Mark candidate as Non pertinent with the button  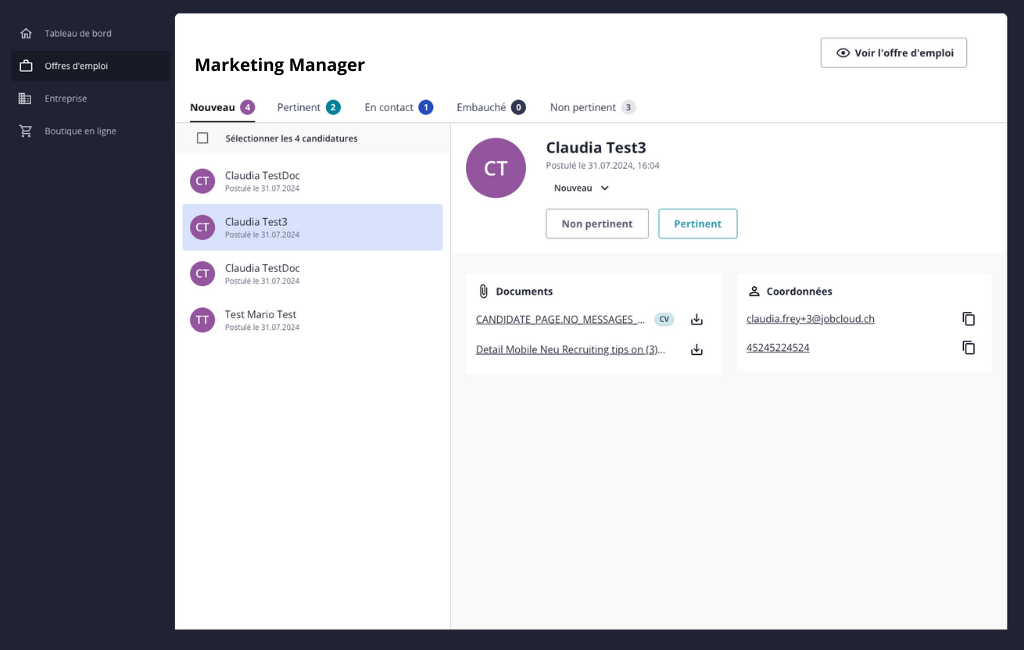[597, 224]
